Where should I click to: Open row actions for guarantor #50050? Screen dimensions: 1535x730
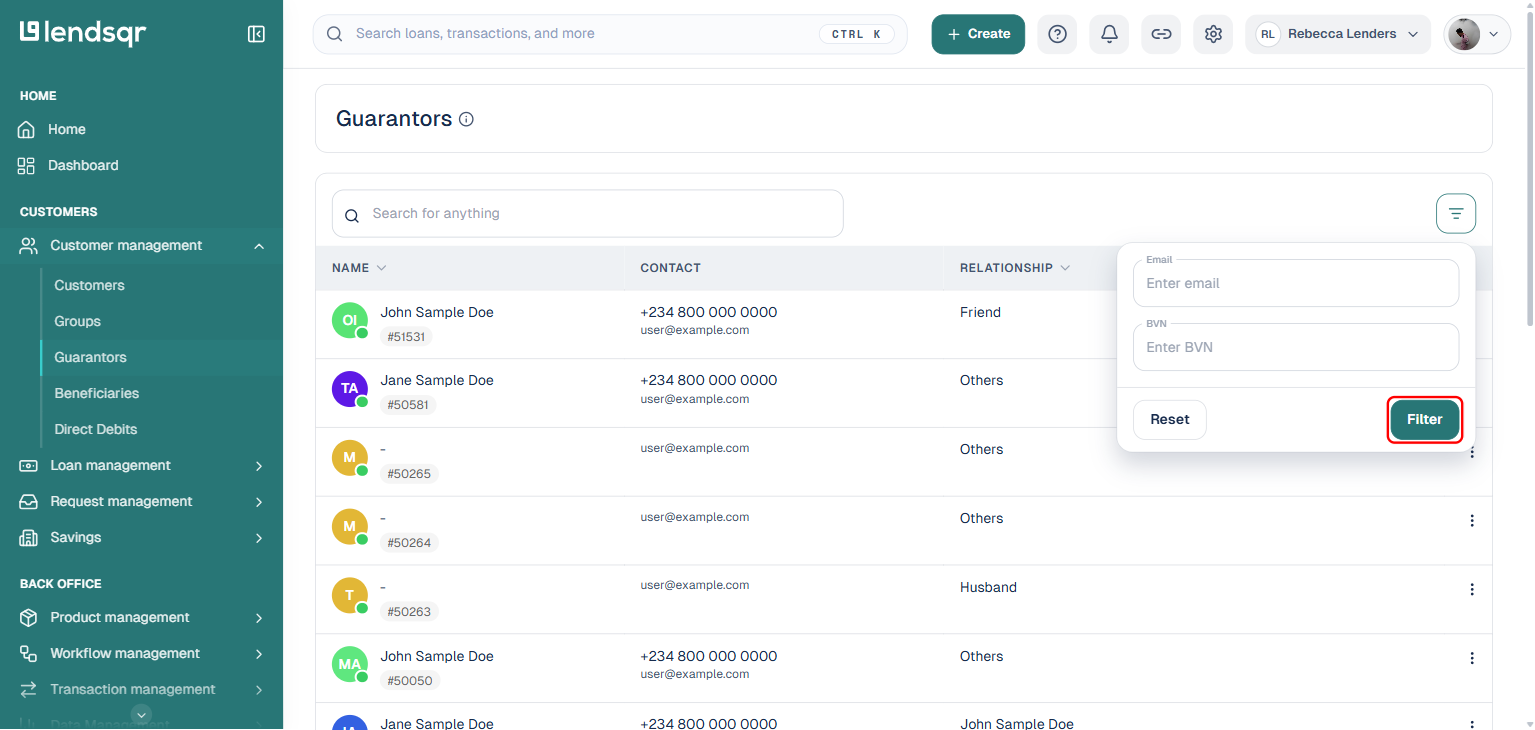(1472, 658)
